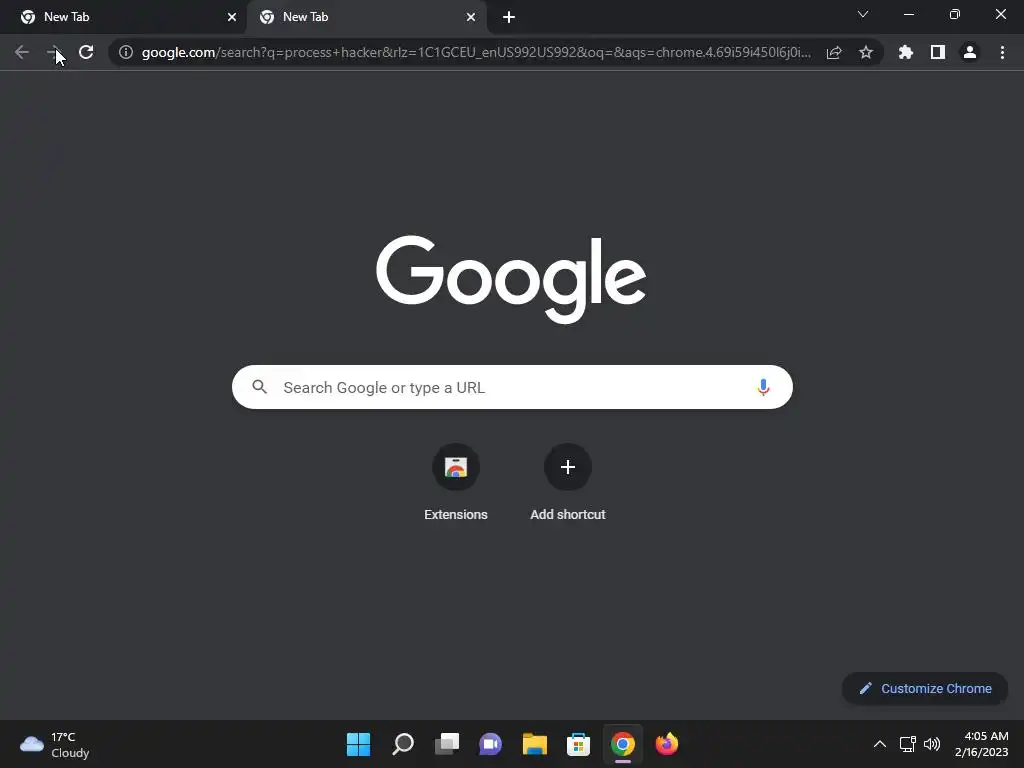Open the Extensions shortcut tile

[456, 483]
